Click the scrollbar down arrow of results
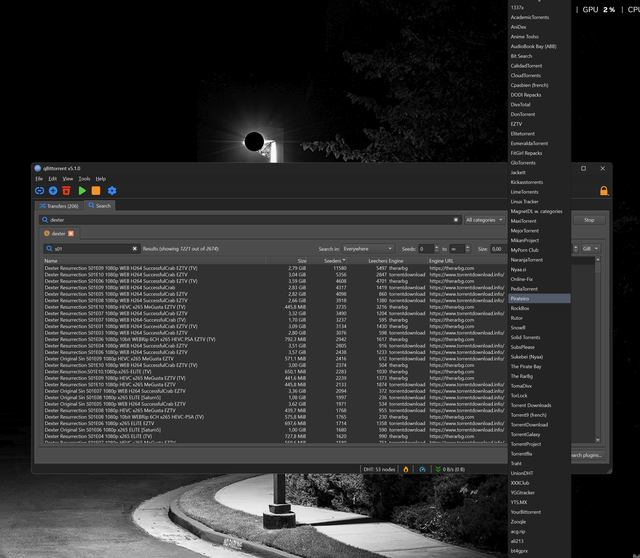The height and width of the screenshot is (558, 640). 598,440
